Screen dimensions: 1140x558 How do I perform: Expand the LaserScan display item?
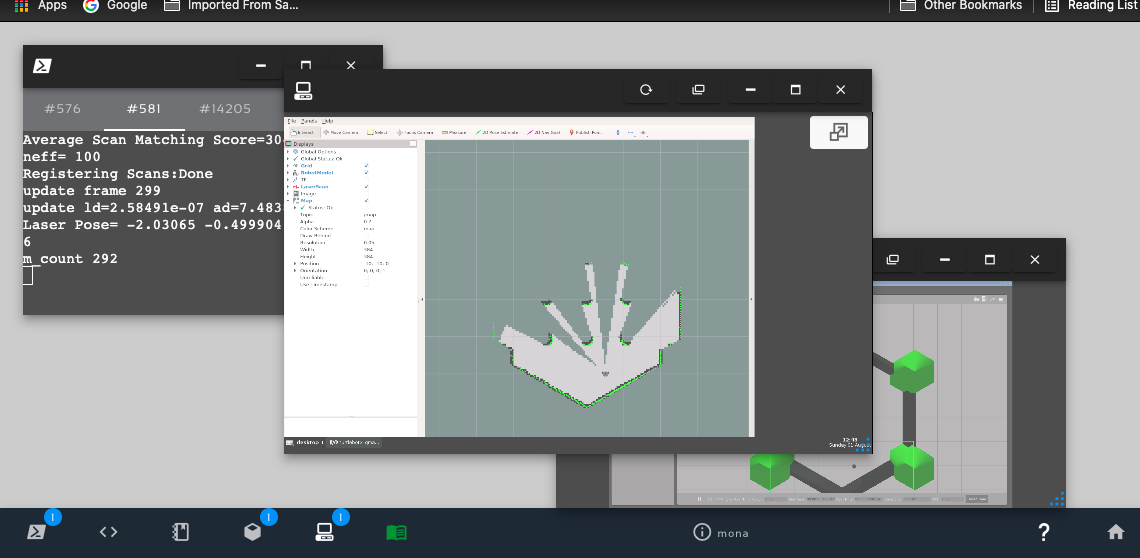tap(288, 186)
